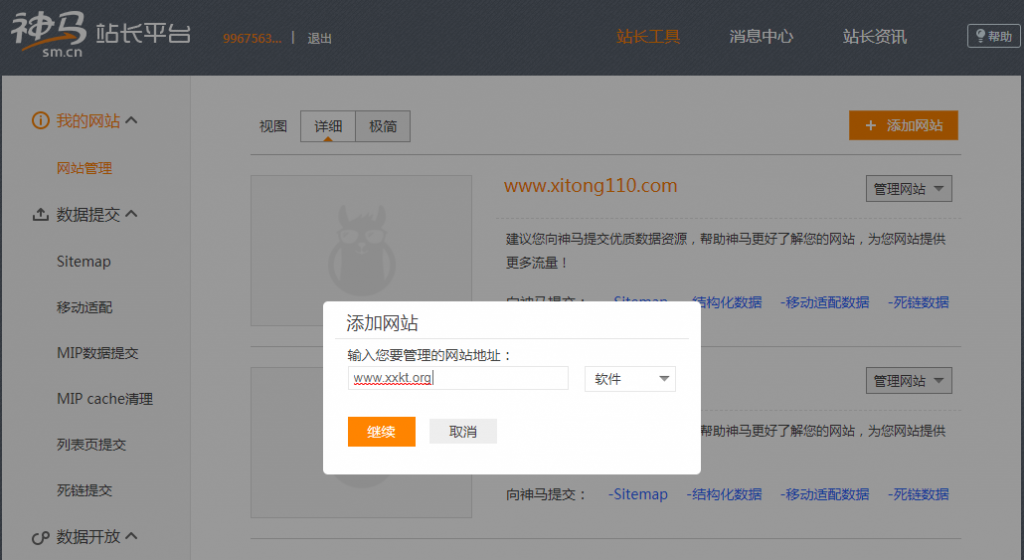Switch to the 详细 view tab

(328, 126)
